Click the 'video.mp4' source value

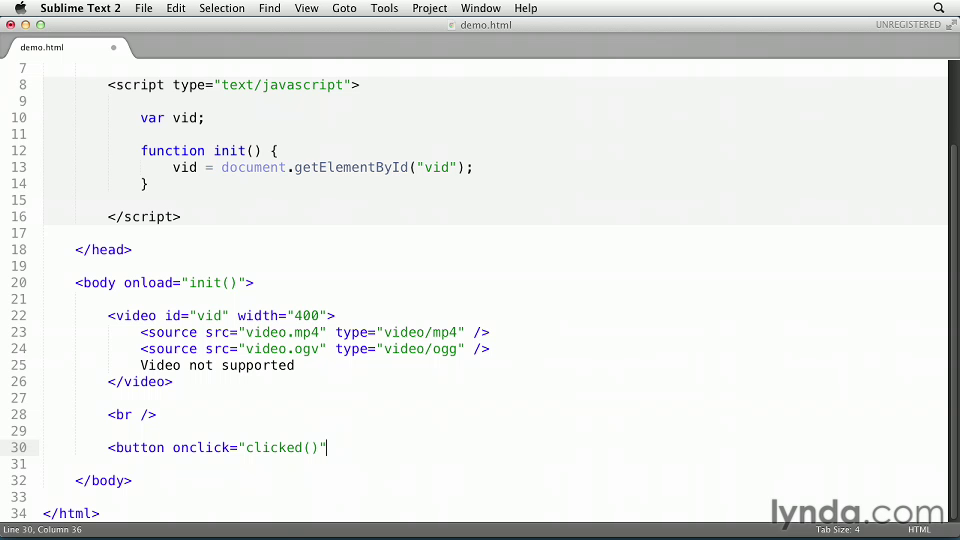point(282,332)
